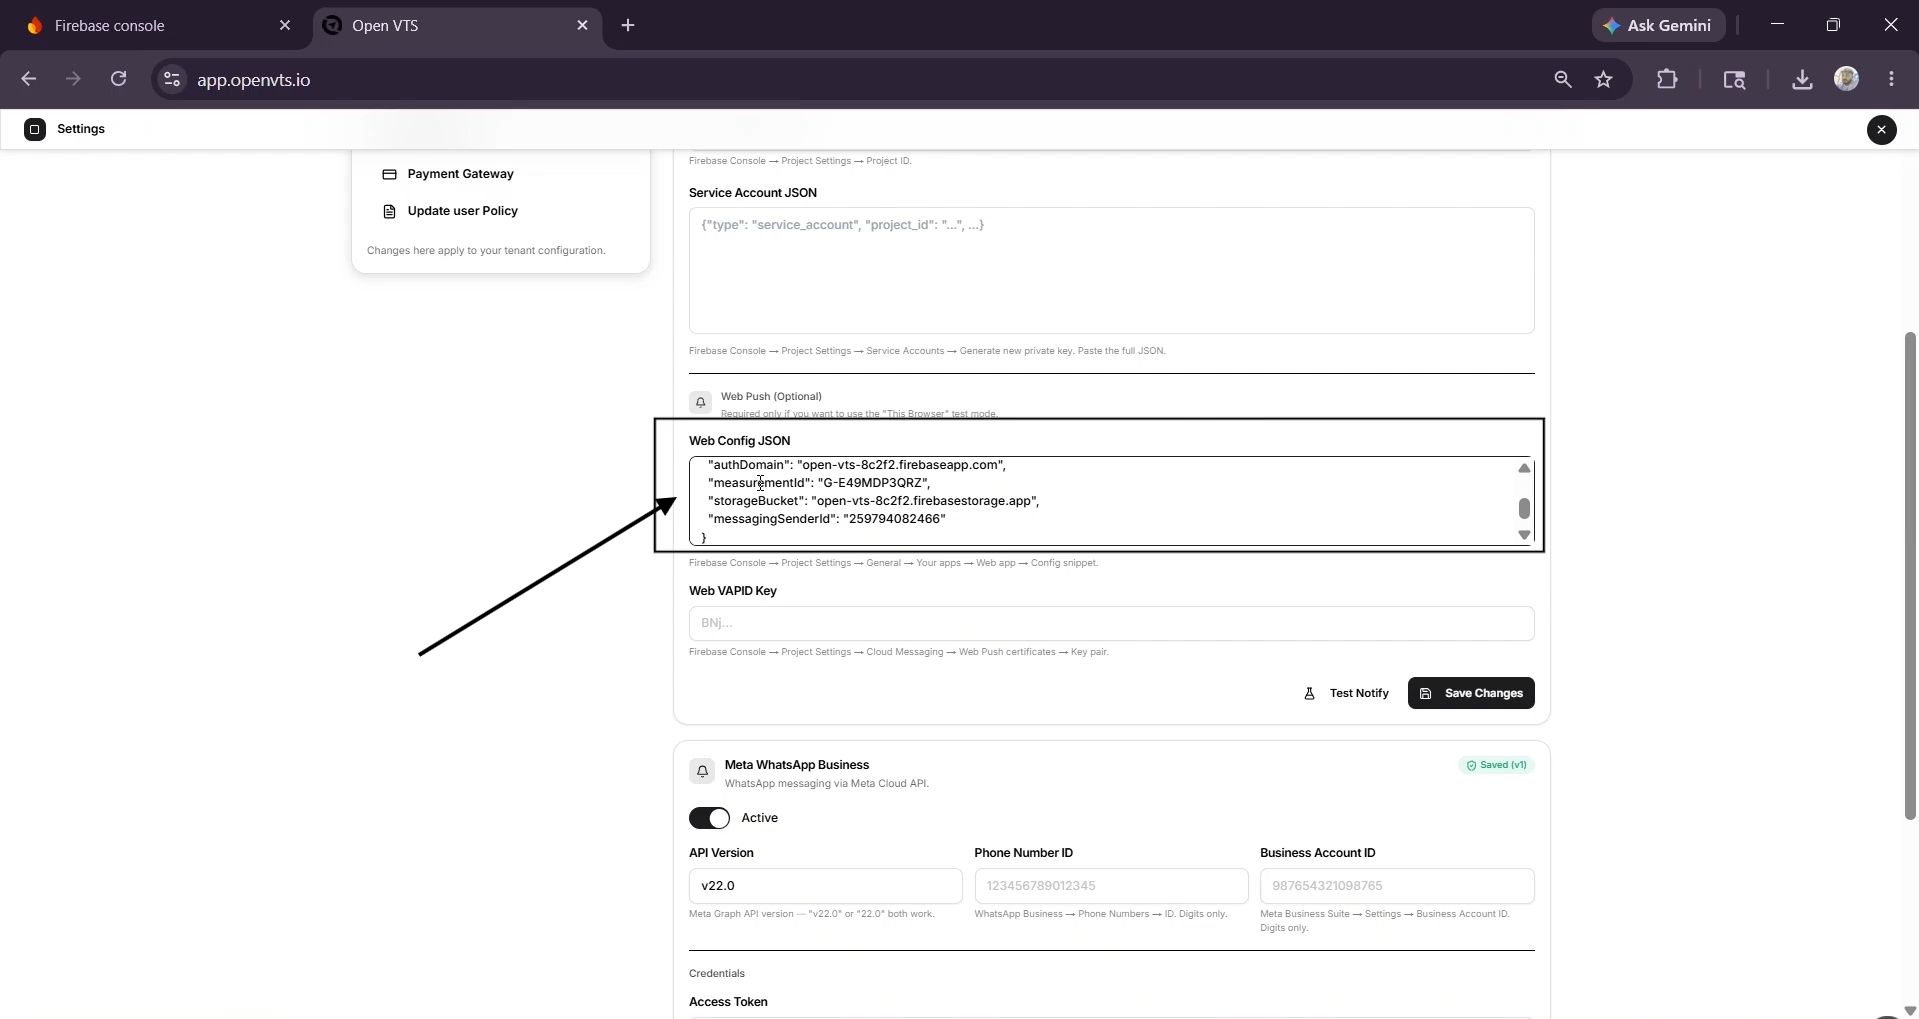The width and height of the screenshot is (1919, 1019).
Task: Click the Web Config JSON label
Action: (739, 441)
